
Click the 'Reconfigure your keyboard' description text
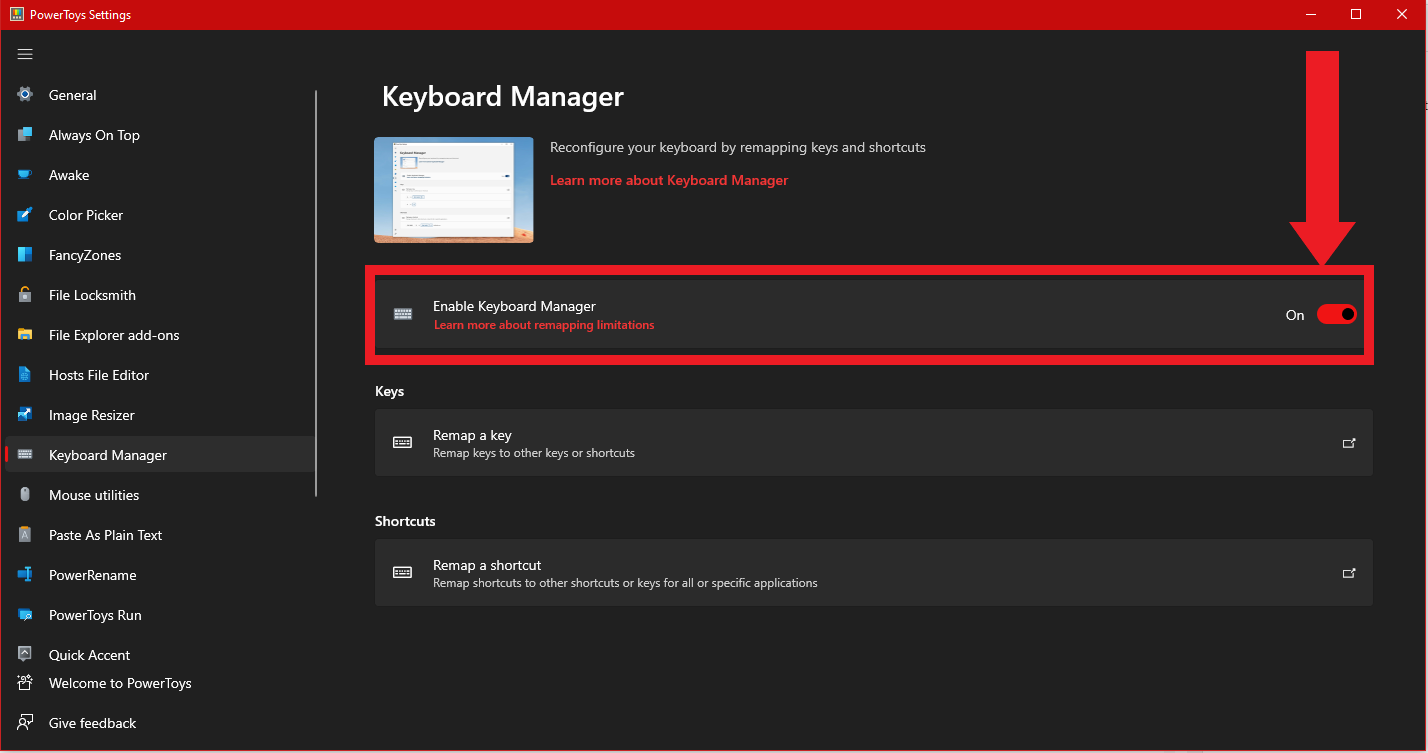738,148
